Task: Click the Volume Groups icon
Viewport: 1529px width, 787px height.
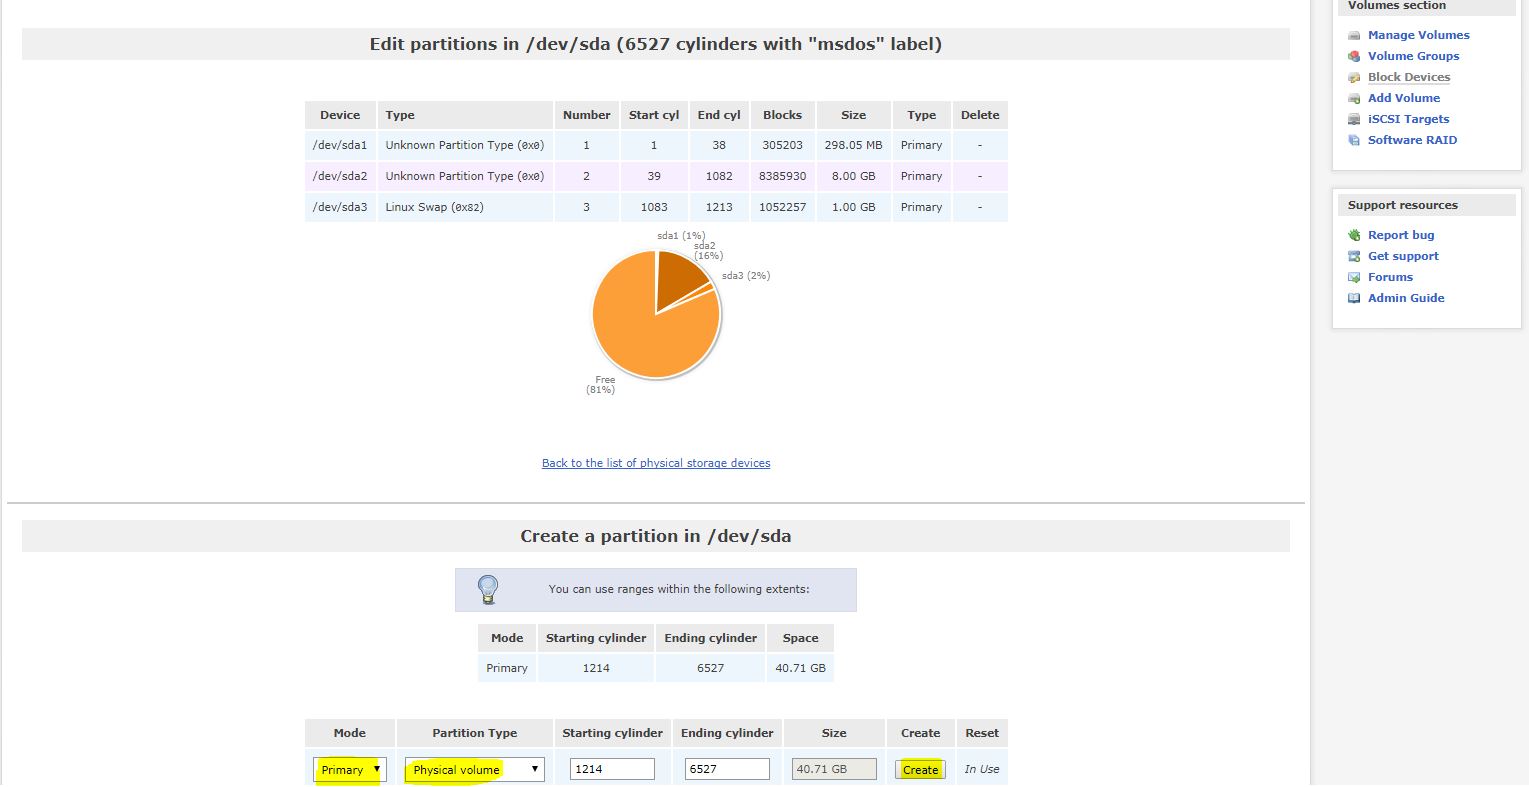Action: point(1354,56)
